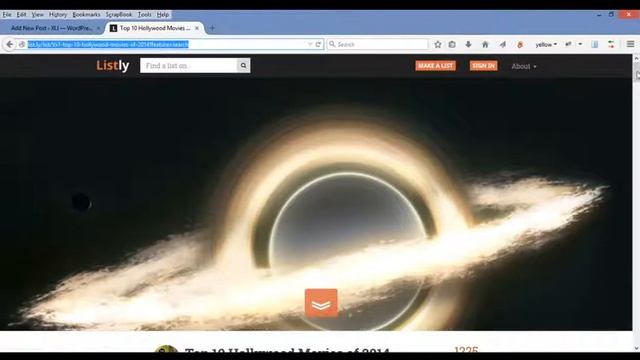640x360 pixels.
Task: Reload the current page
Action: [x=318, y=44]
